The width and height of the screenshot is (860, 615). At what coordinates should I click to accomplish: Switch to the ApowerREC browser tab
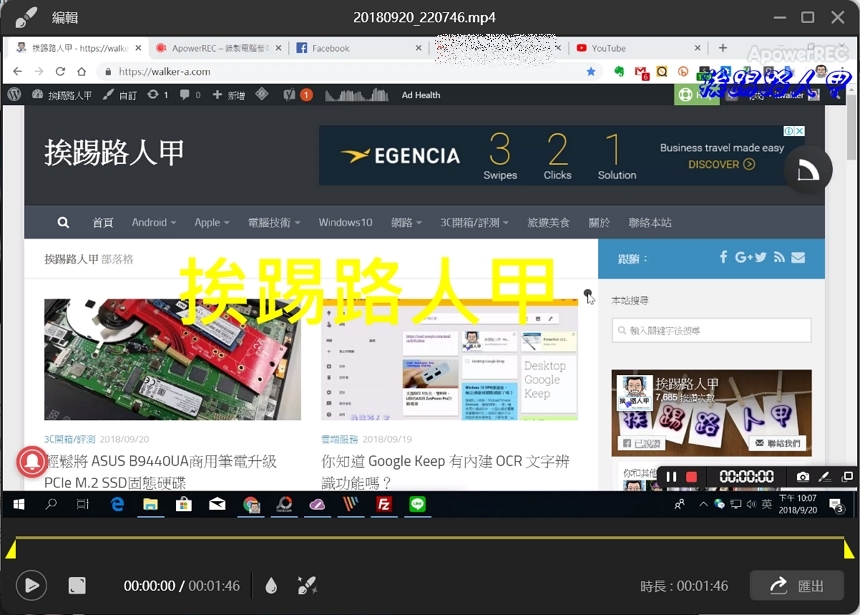[219, 48]
